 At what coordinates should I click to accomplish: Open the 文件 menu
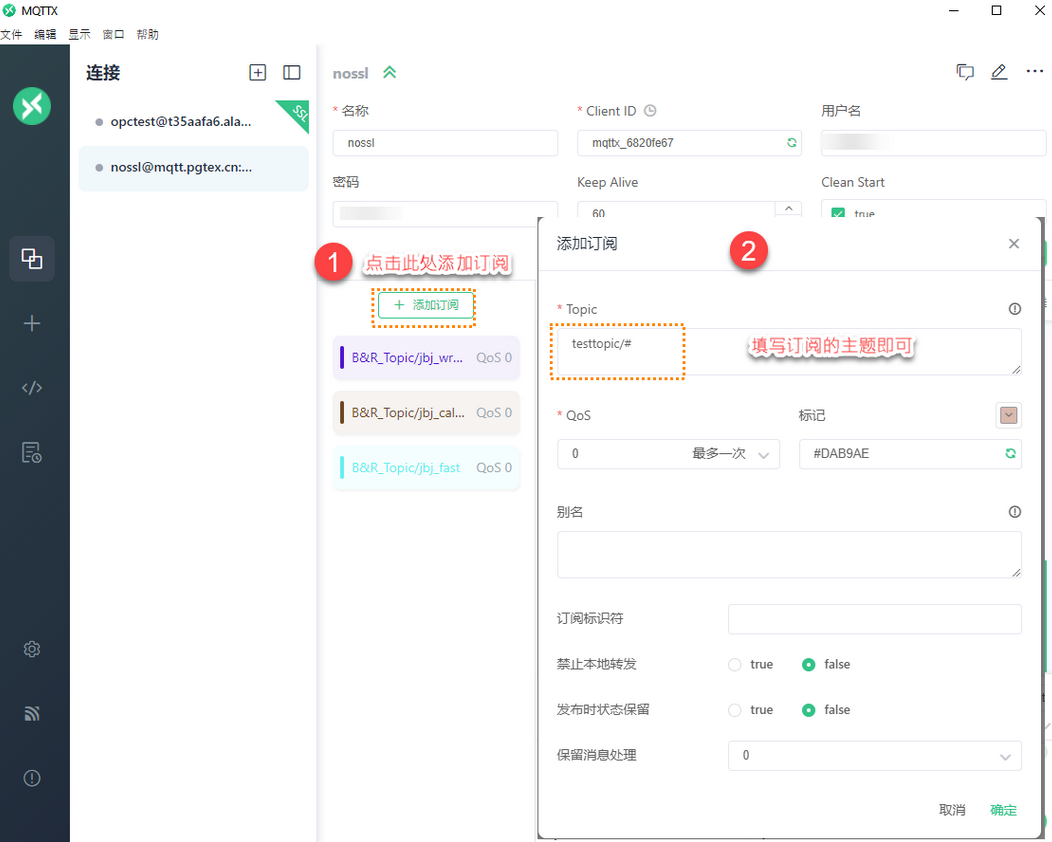[x=11, y=34]
